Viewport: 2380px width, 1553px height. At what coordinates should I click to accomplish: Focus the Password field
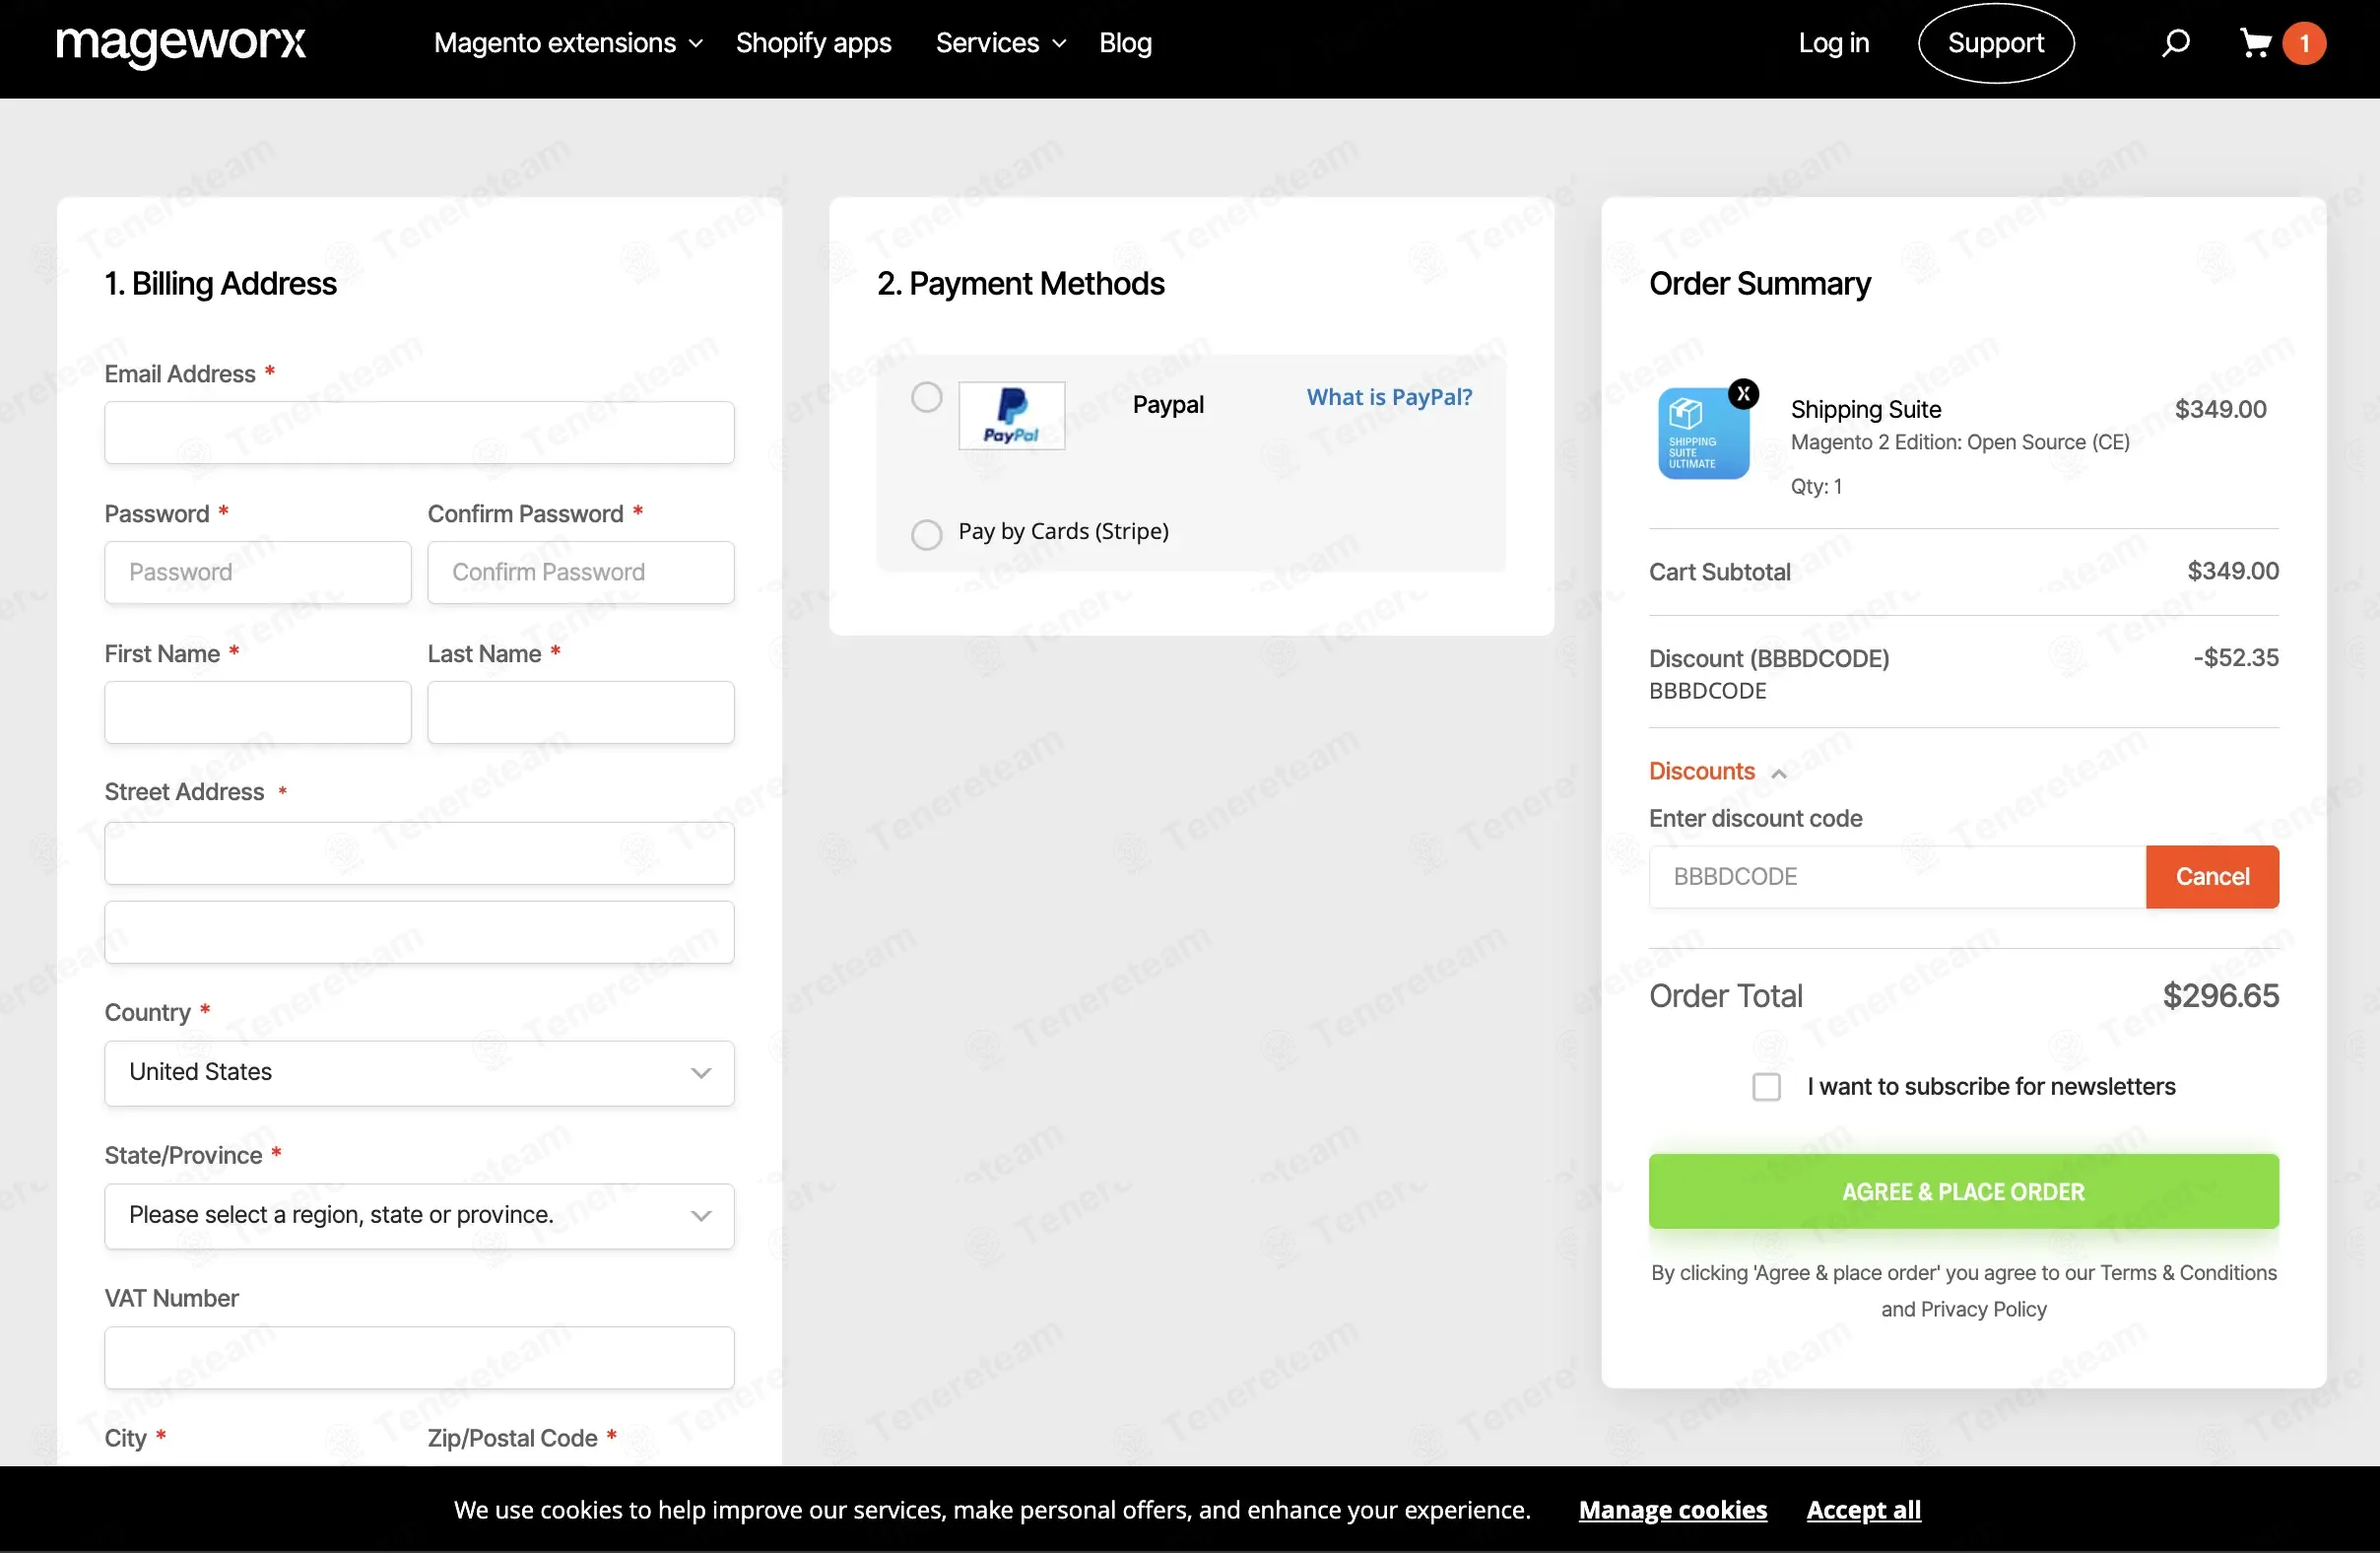258,573
